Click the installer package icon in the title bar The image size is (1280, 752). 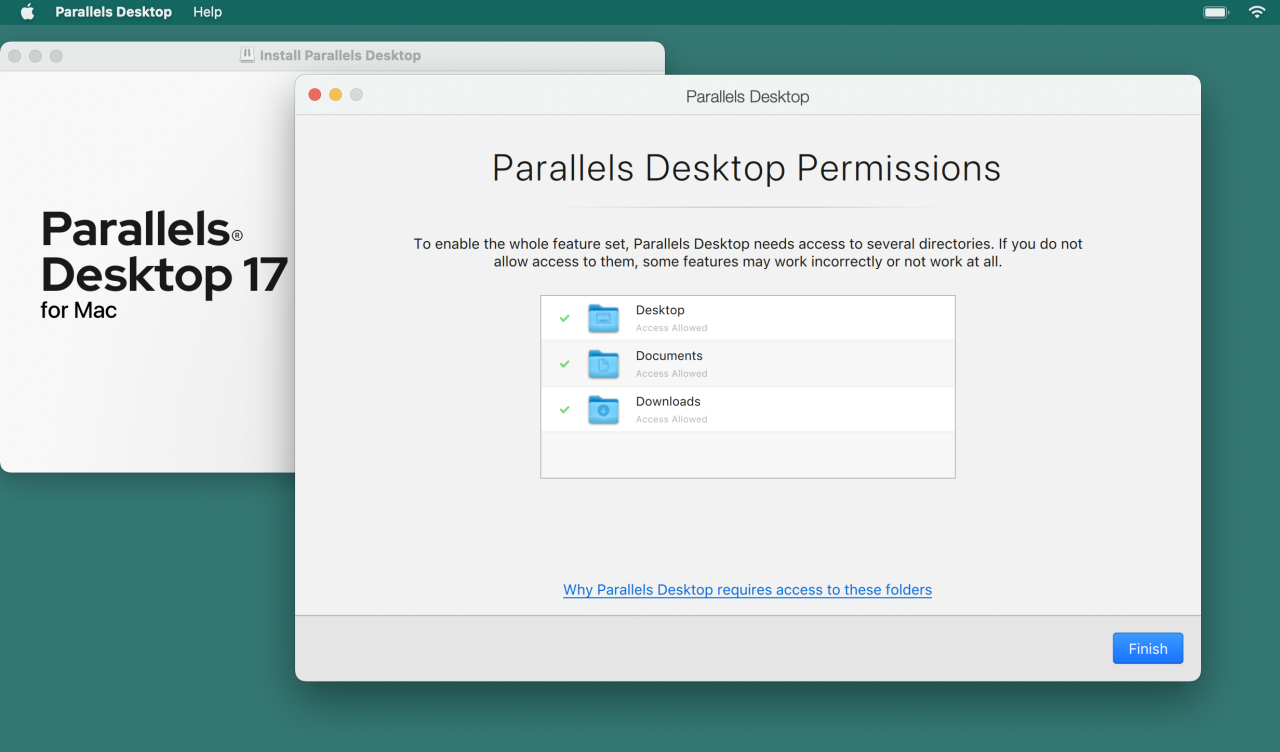(x=247, y=55)
